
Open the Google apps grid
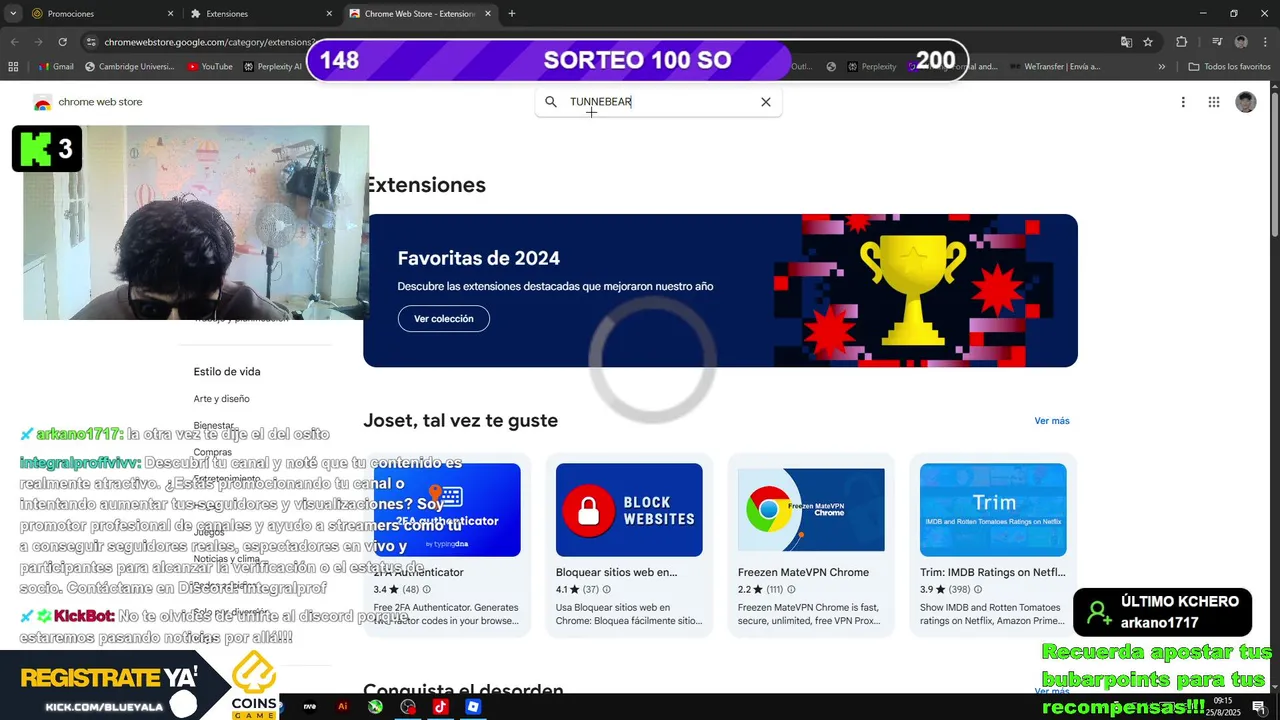coord(1214,102)
